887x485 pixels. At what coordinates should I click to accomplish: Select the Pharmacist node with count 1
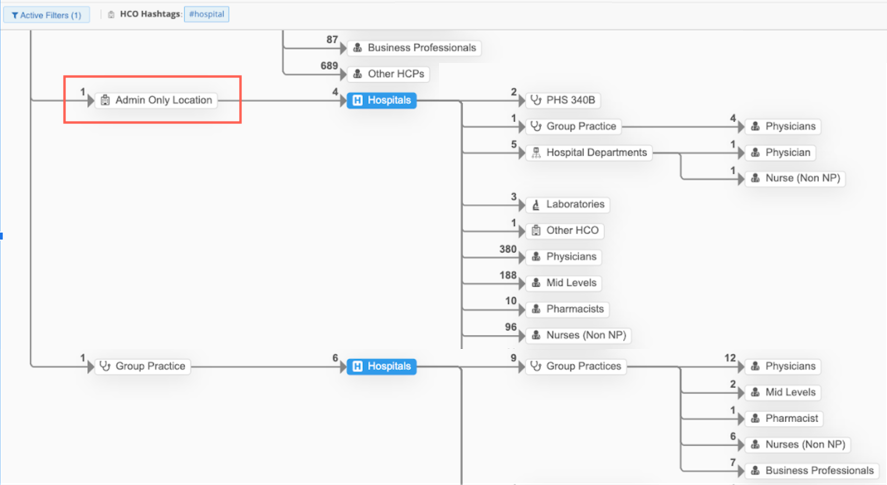click(x=783, y=418)
